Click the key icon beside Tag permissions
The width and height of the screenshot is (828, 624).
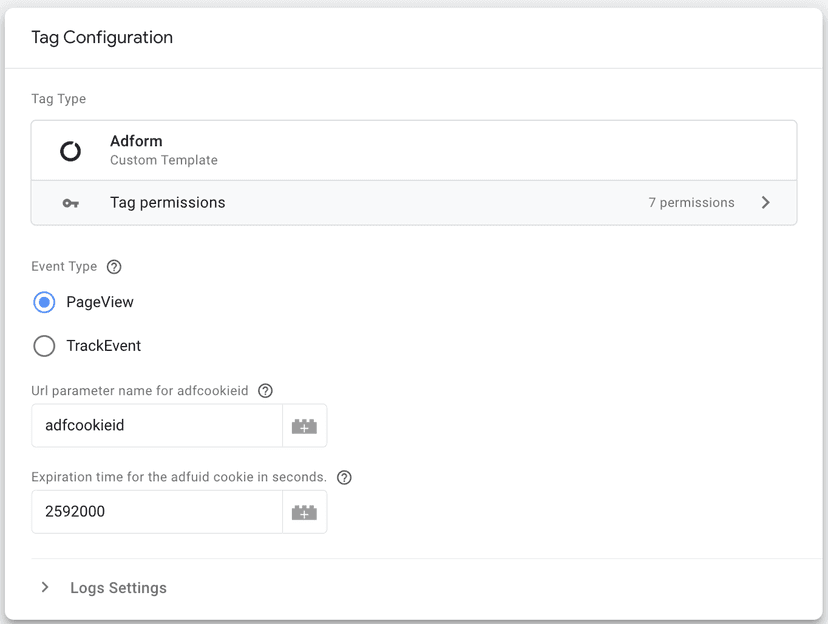click(x=69, y=201)
